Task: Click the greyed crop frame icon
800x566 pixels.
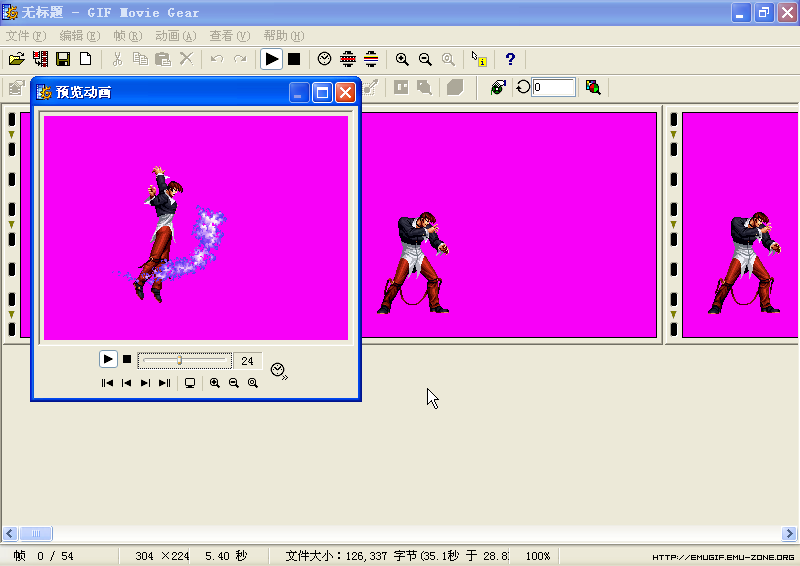Action: [402, 87]
